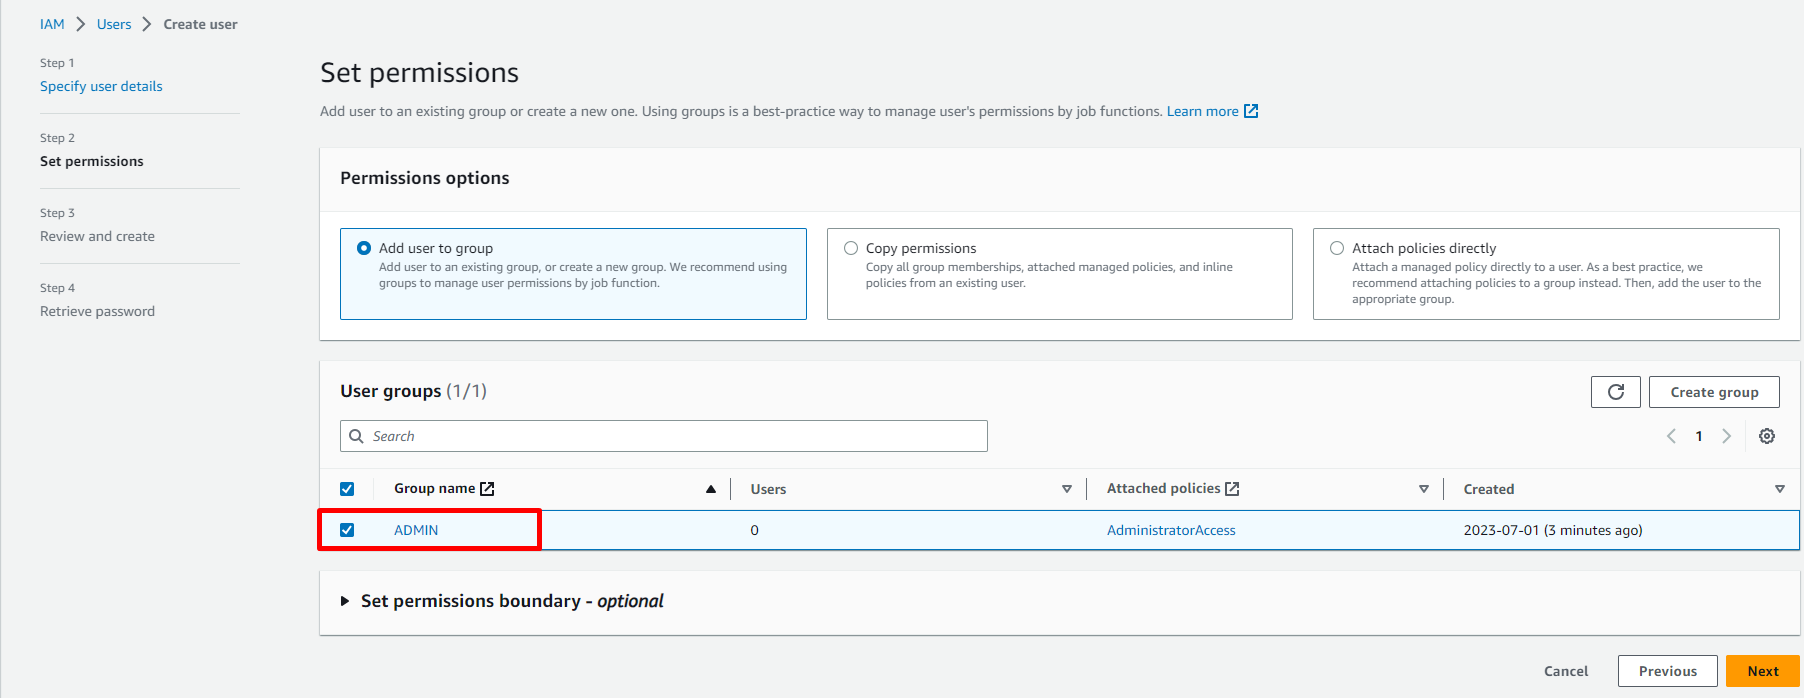Sort by Users column dropdown arrow

[x=1067, y=489]
